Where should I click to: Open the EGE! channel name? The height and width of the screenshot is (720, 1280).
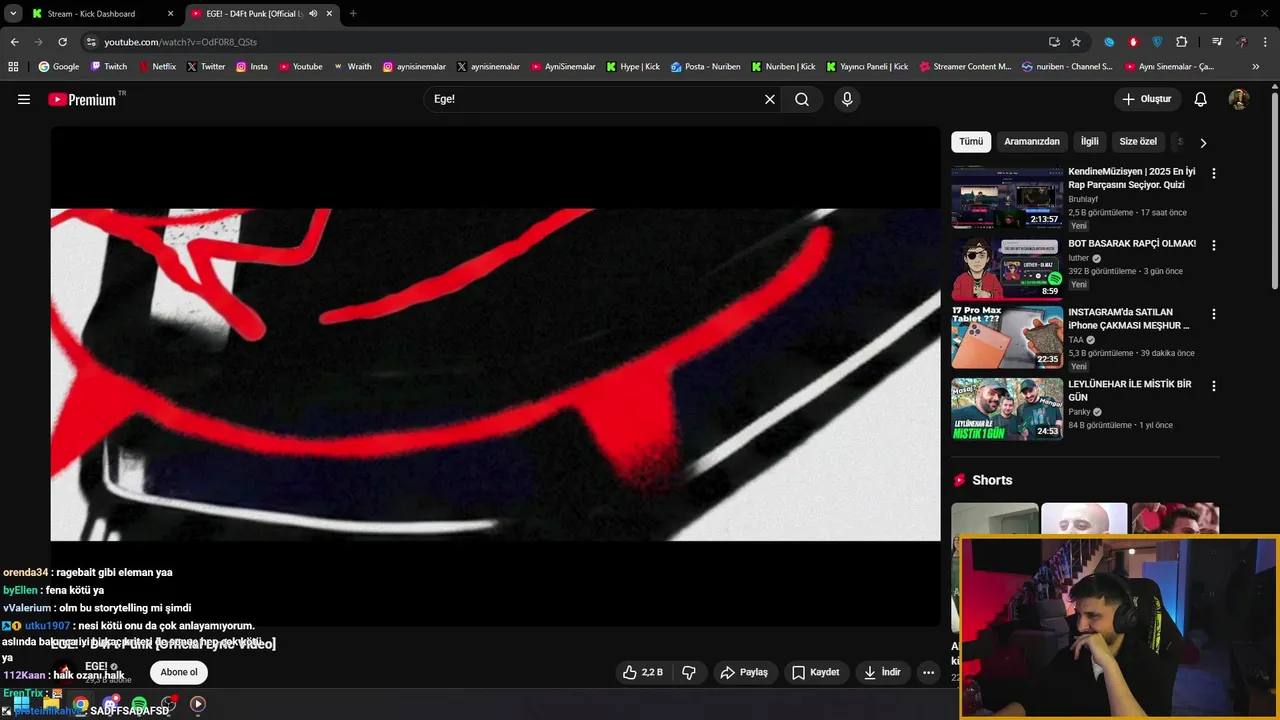pyautogui.click(x=96, y=666)
